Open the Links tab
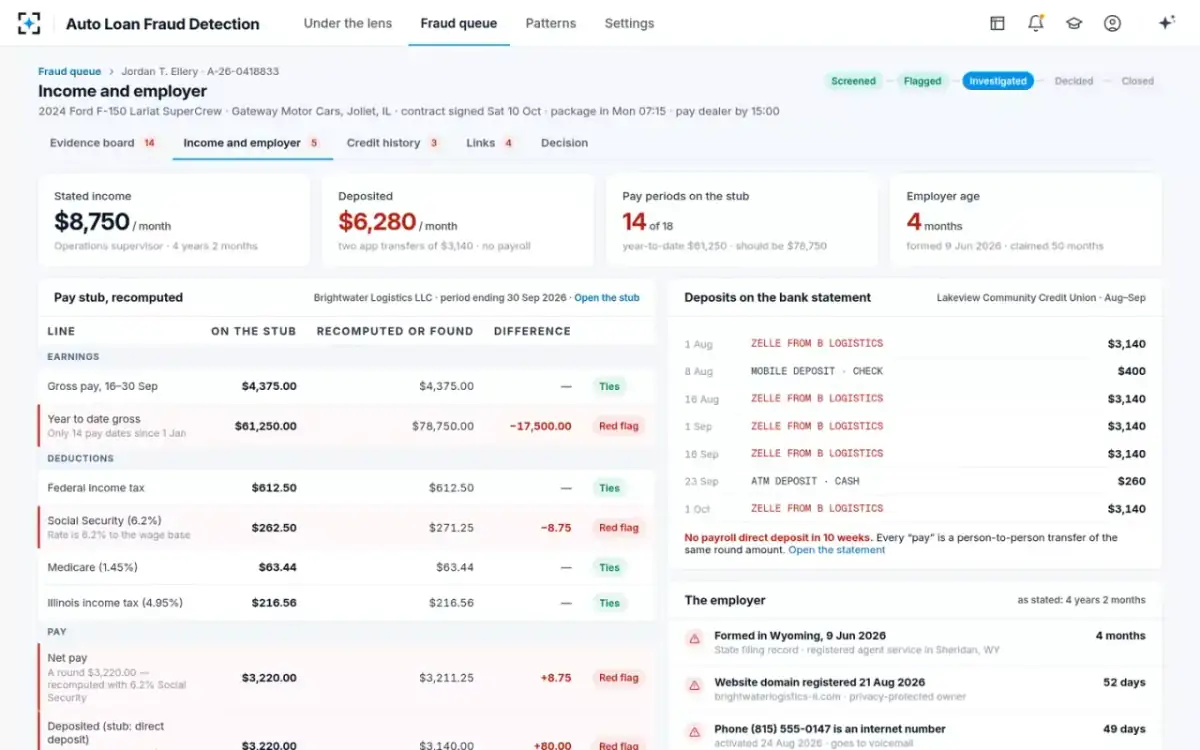 pyautogui.click(x=490, y=143)
